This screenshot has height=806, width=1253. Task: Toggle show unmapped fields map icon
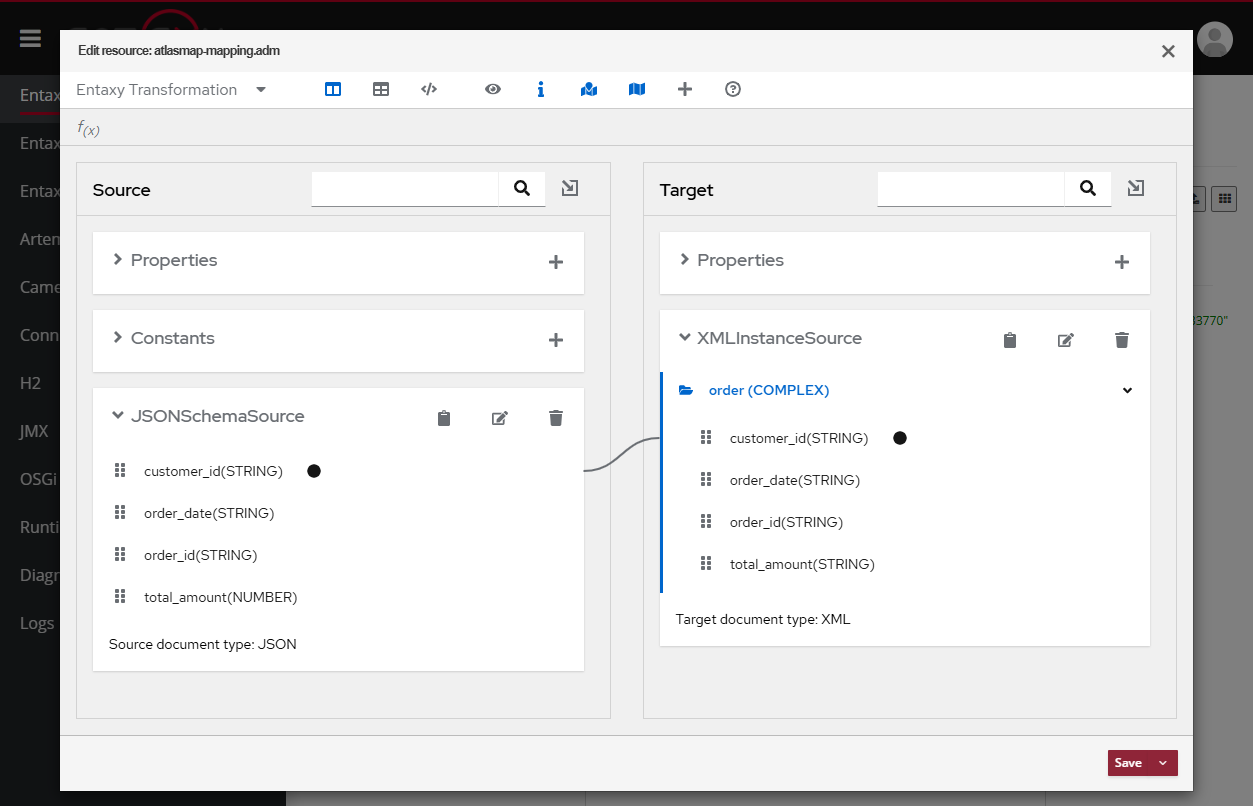[637, 89]
